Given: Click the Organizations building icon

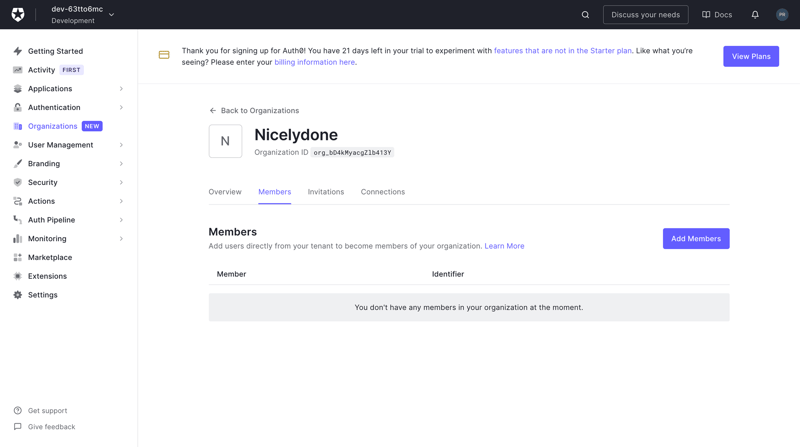Looking at the screenshot, I should [x=18, y=126].
